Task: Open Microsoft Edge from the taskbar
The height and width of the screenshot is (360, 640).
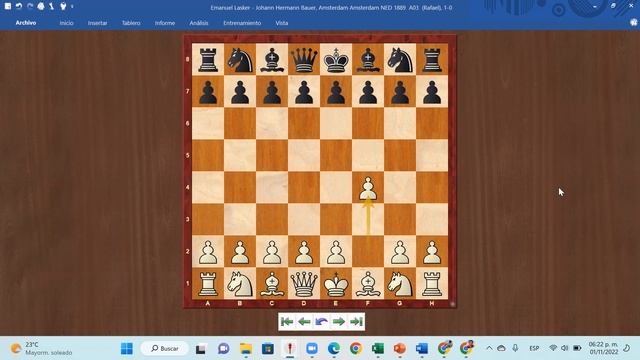Action: click(334, 349)
